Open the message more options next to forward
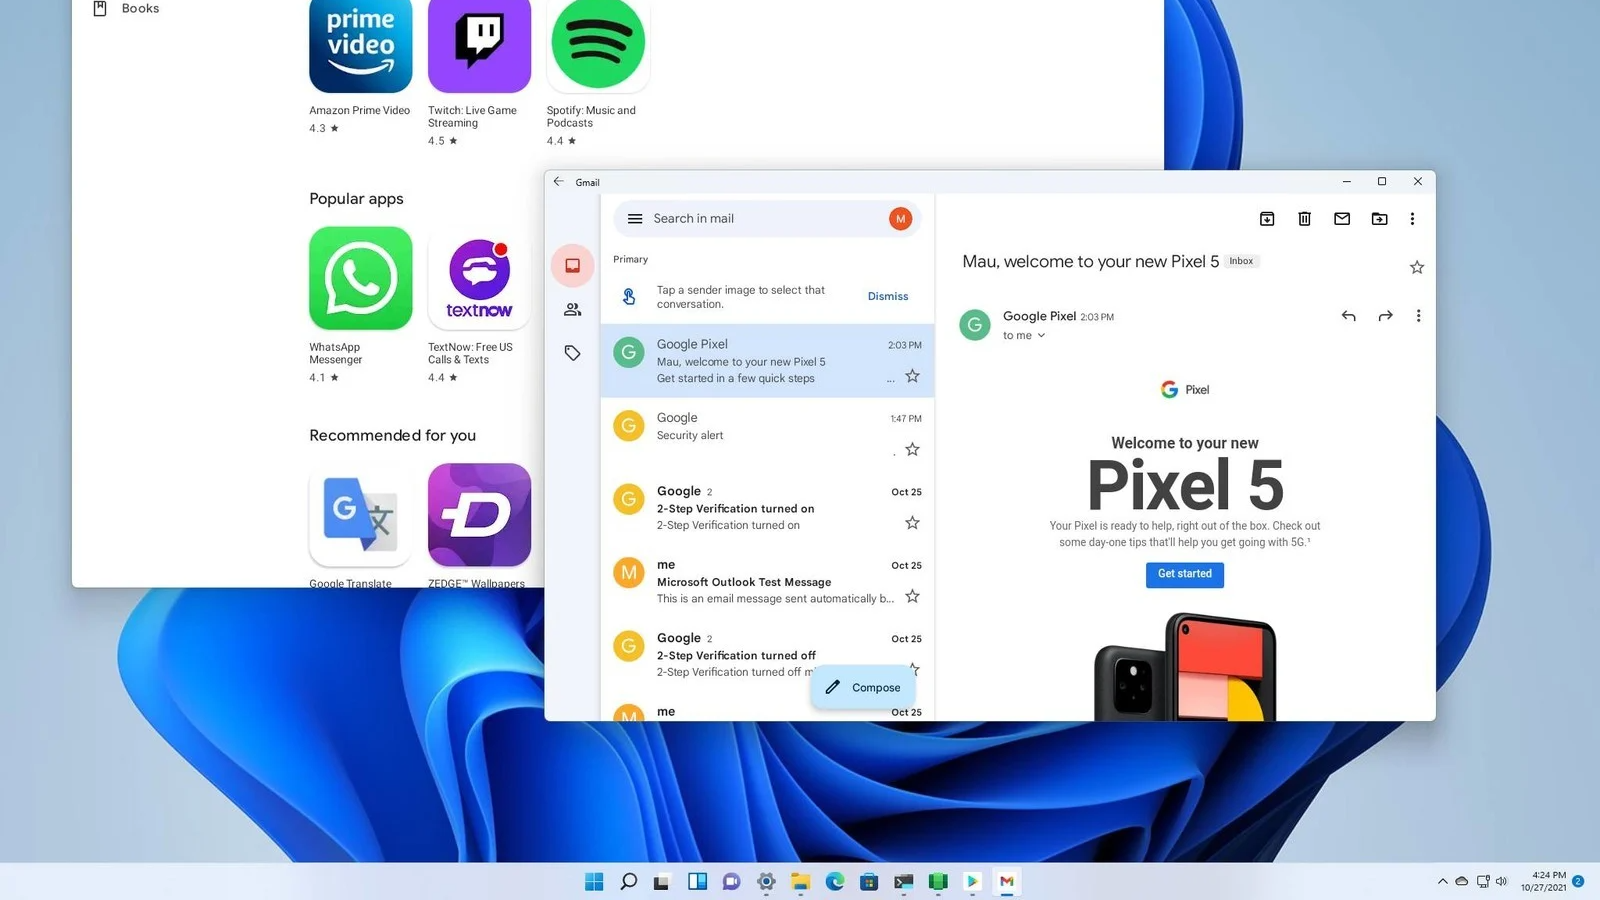 [x=1418, y=316]
